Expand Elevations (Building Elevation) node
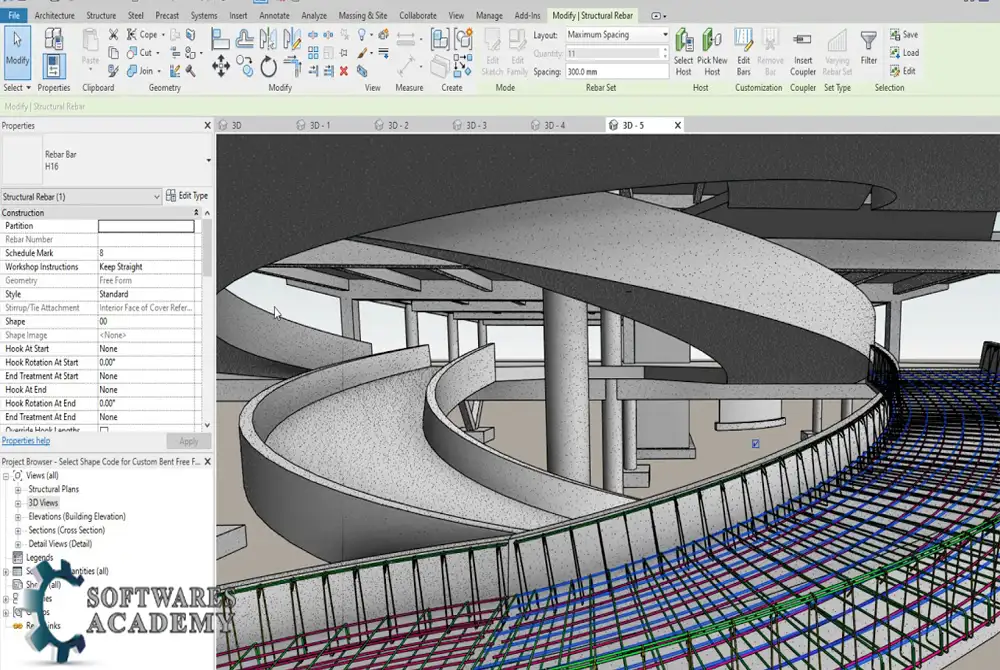This screenshot has width=1000, height=670. pos(18,517)
